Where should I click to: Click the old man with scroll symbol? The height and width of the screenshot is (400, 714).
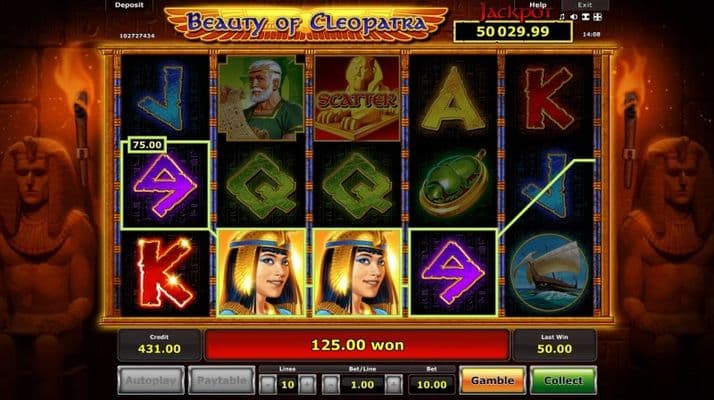click(x=261, y=98)
